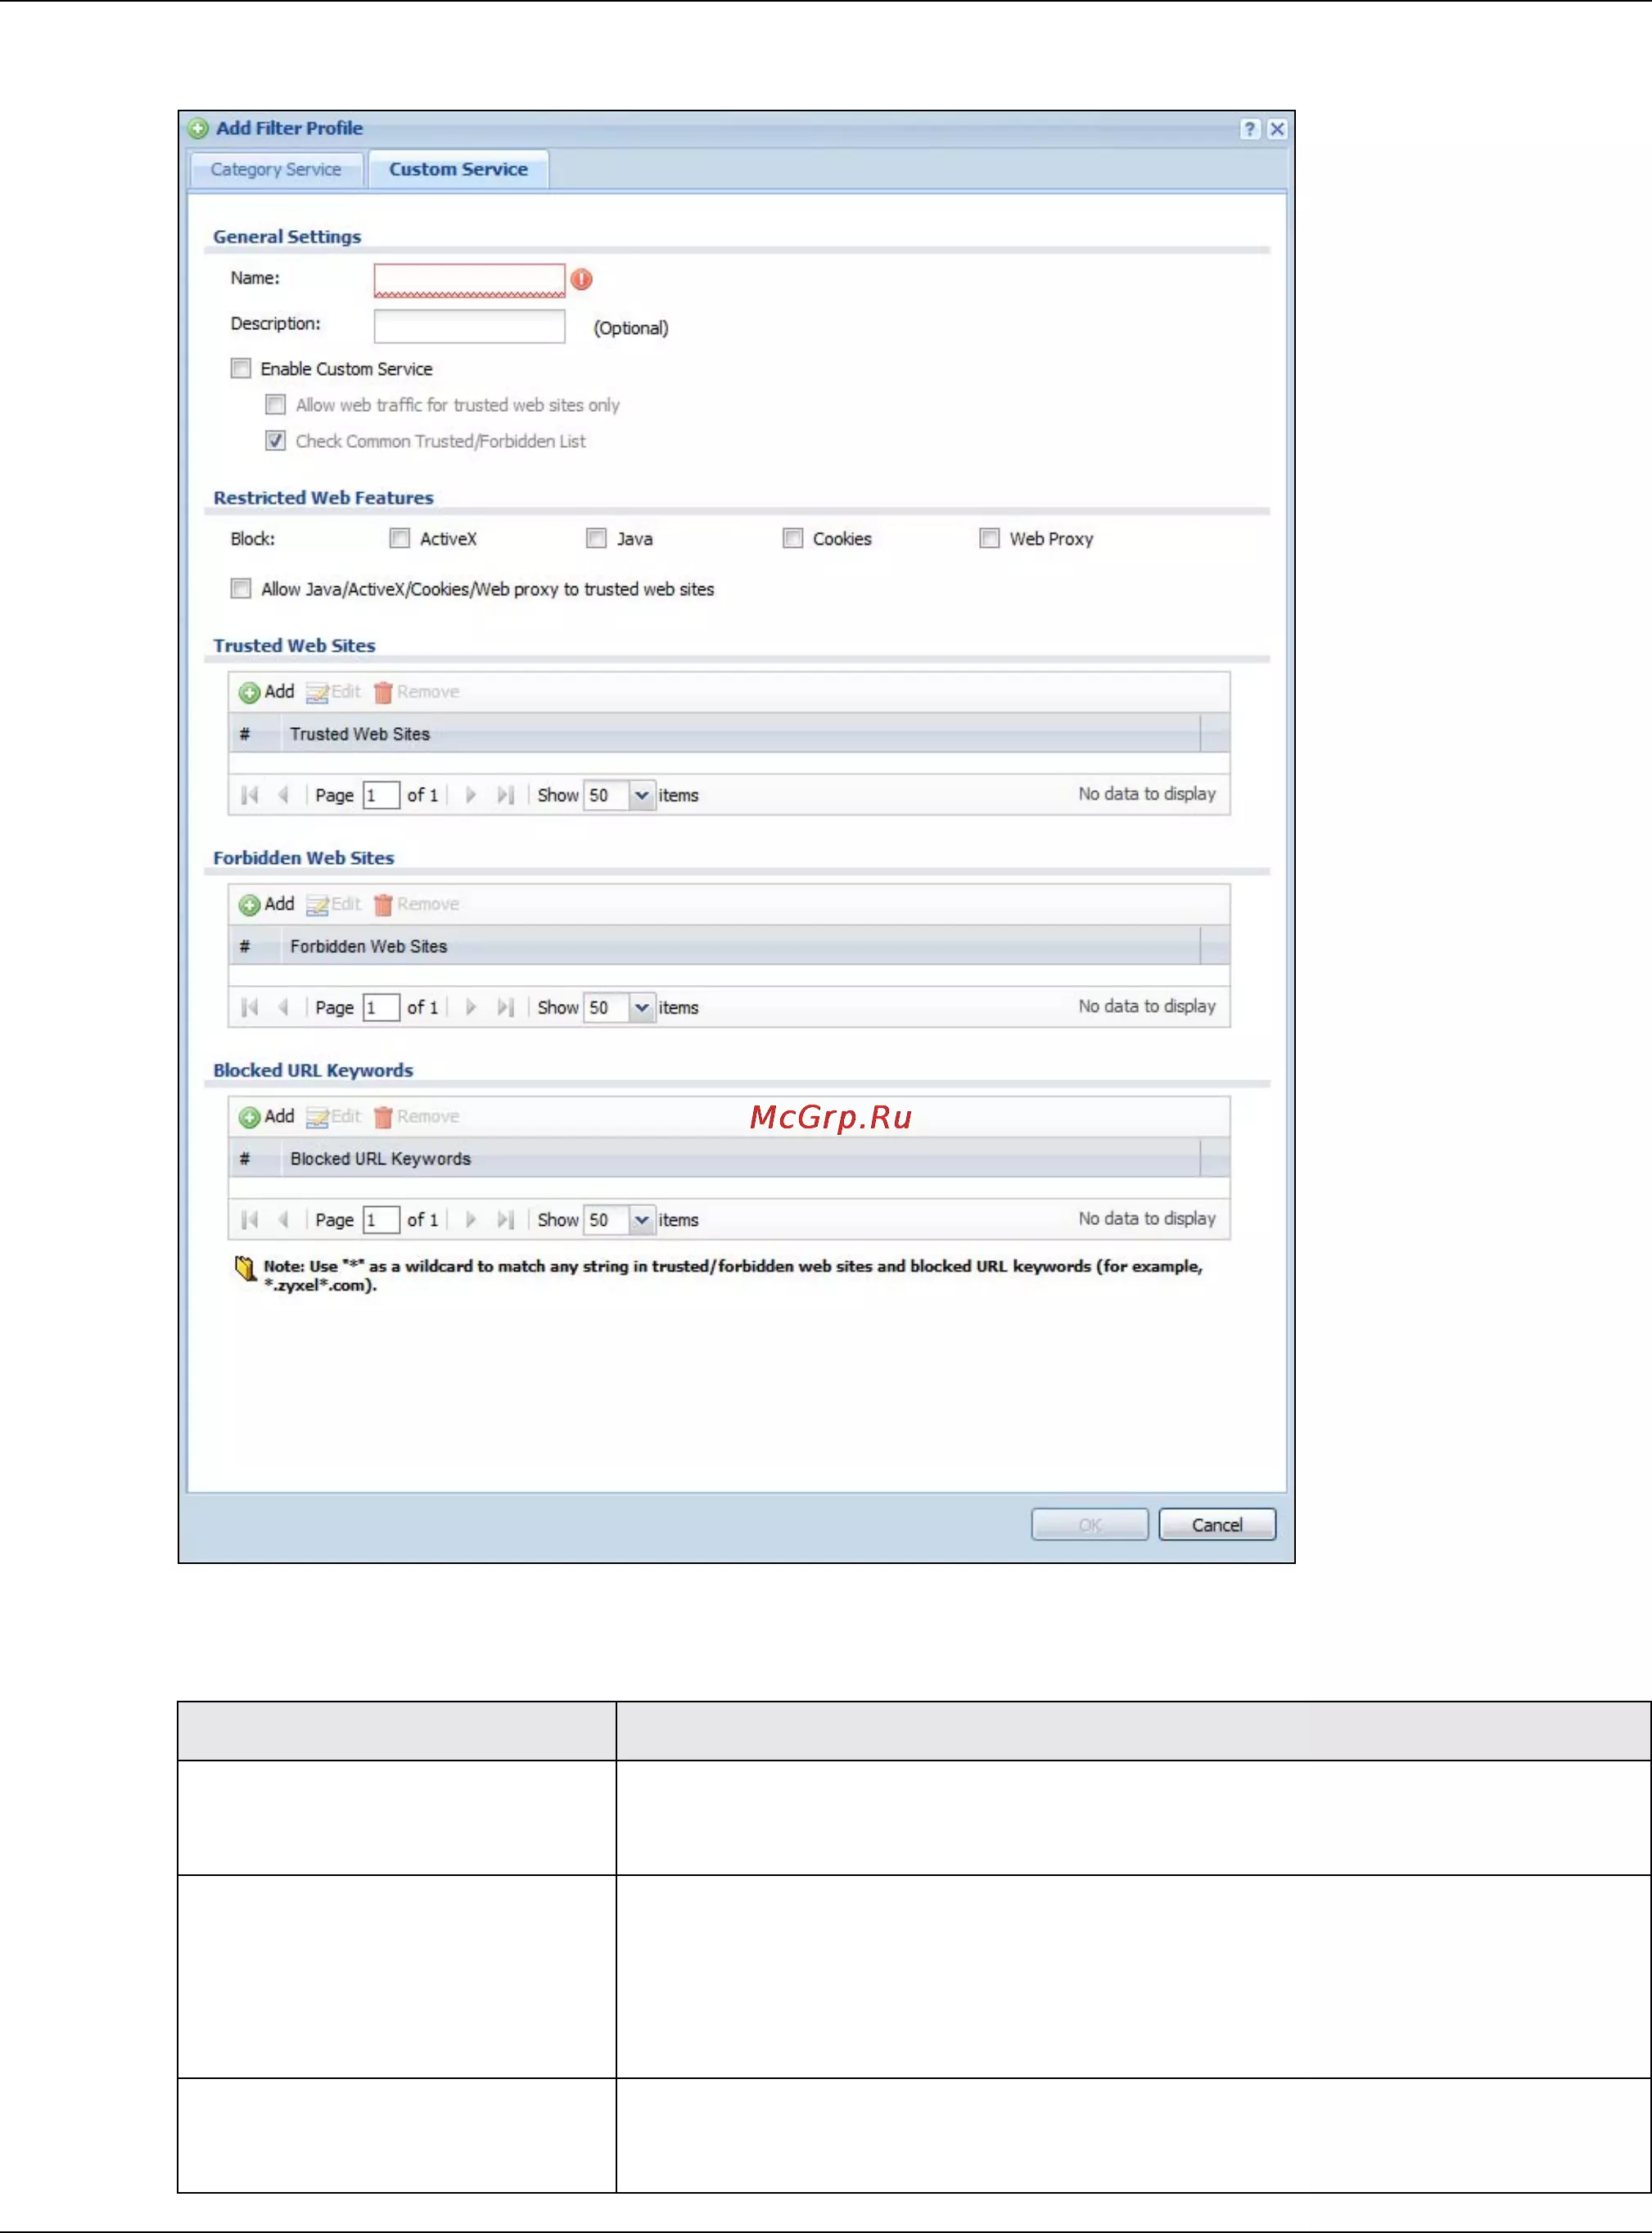This screenshot has height=2233, width=1652.
Task: Tick the Block Cookies checkbox
Action: point(793,538)
